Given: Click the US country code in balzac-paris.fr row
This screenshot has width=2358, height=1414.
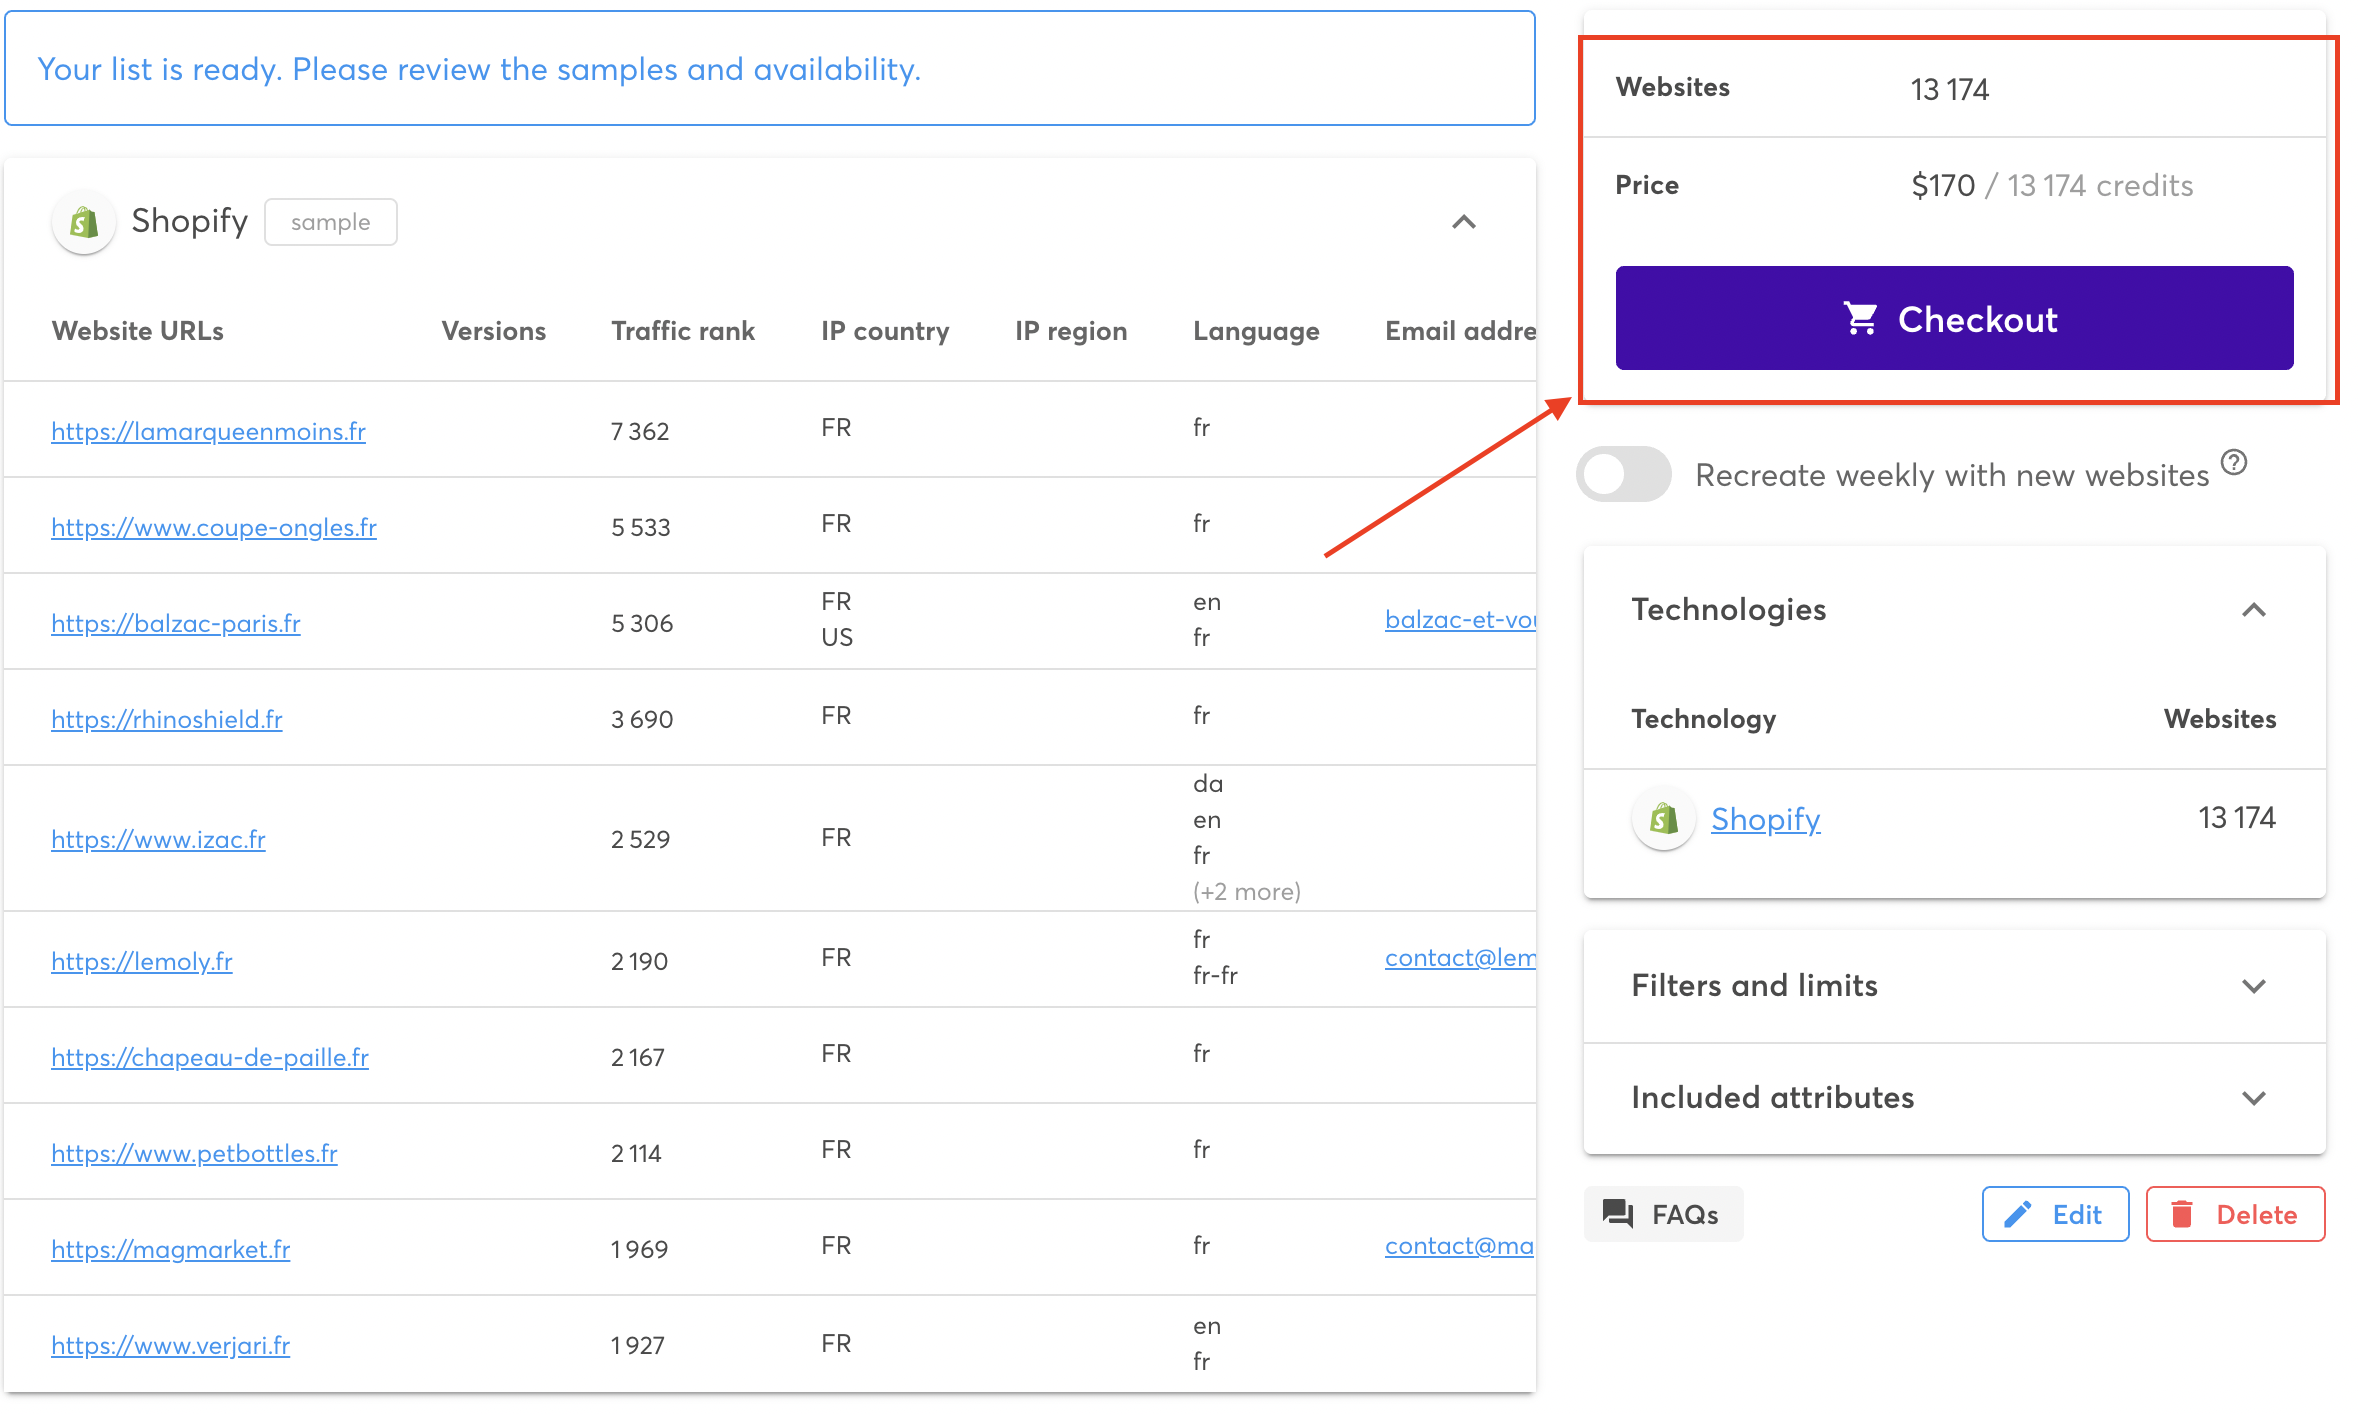Looking at the screenshot, I should (x=837, y=637).
